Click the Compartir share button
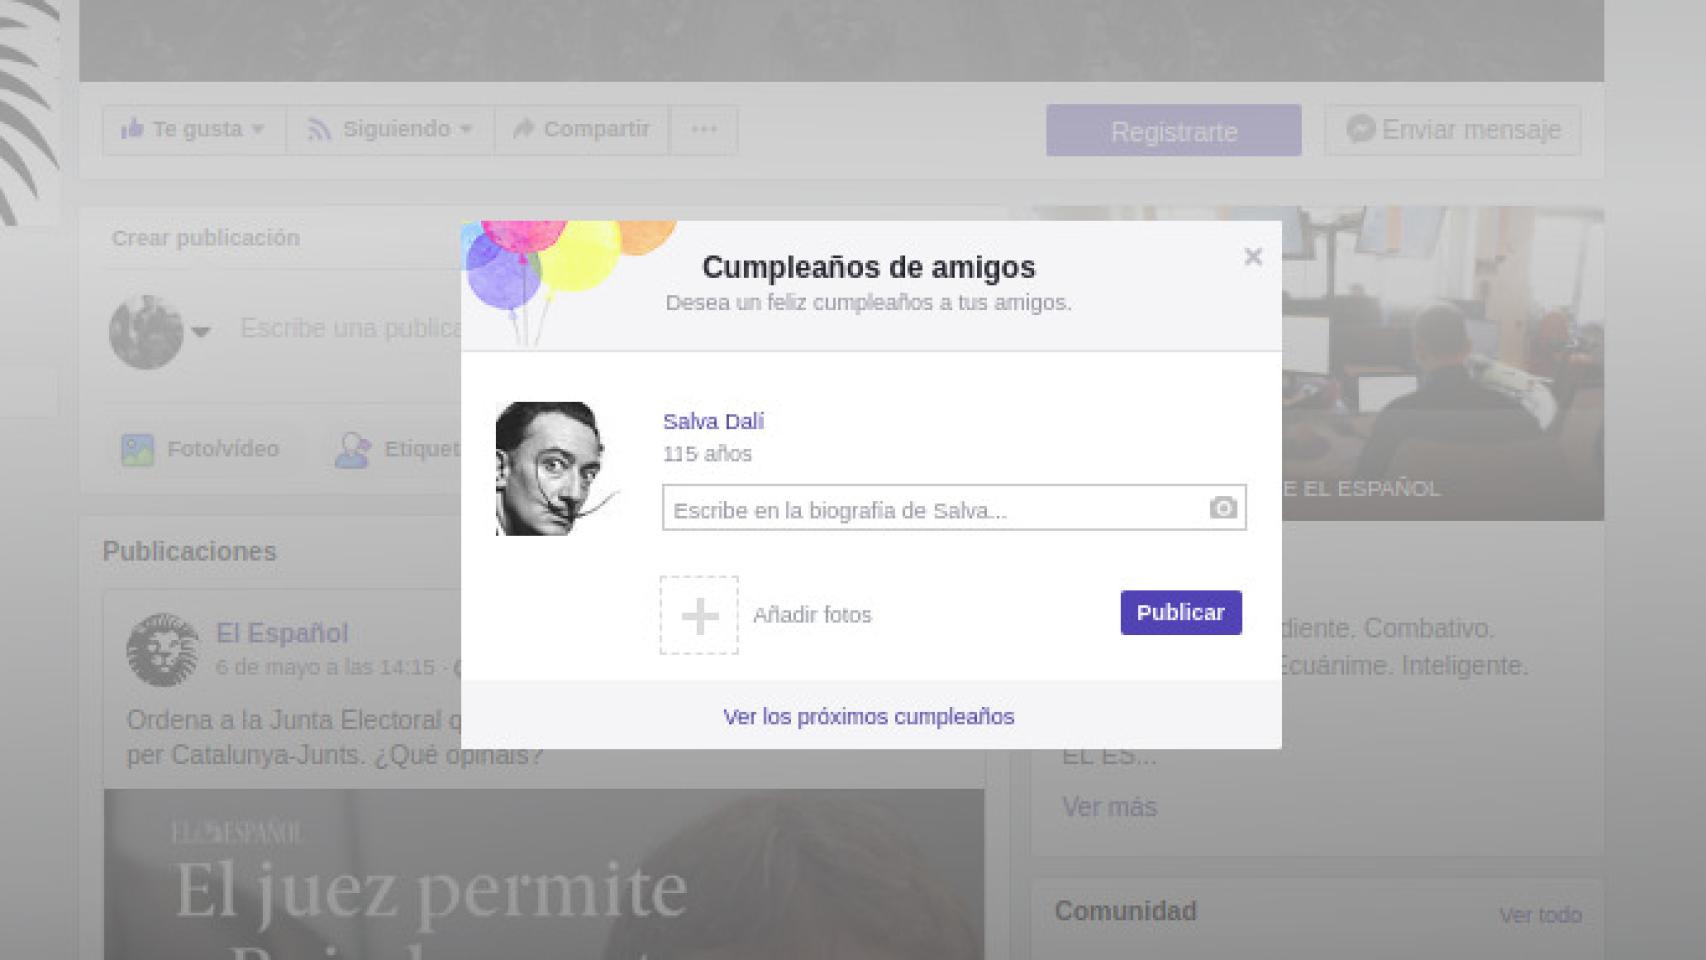This screenshot has height=960, width=1706. [x=581, y=130]
